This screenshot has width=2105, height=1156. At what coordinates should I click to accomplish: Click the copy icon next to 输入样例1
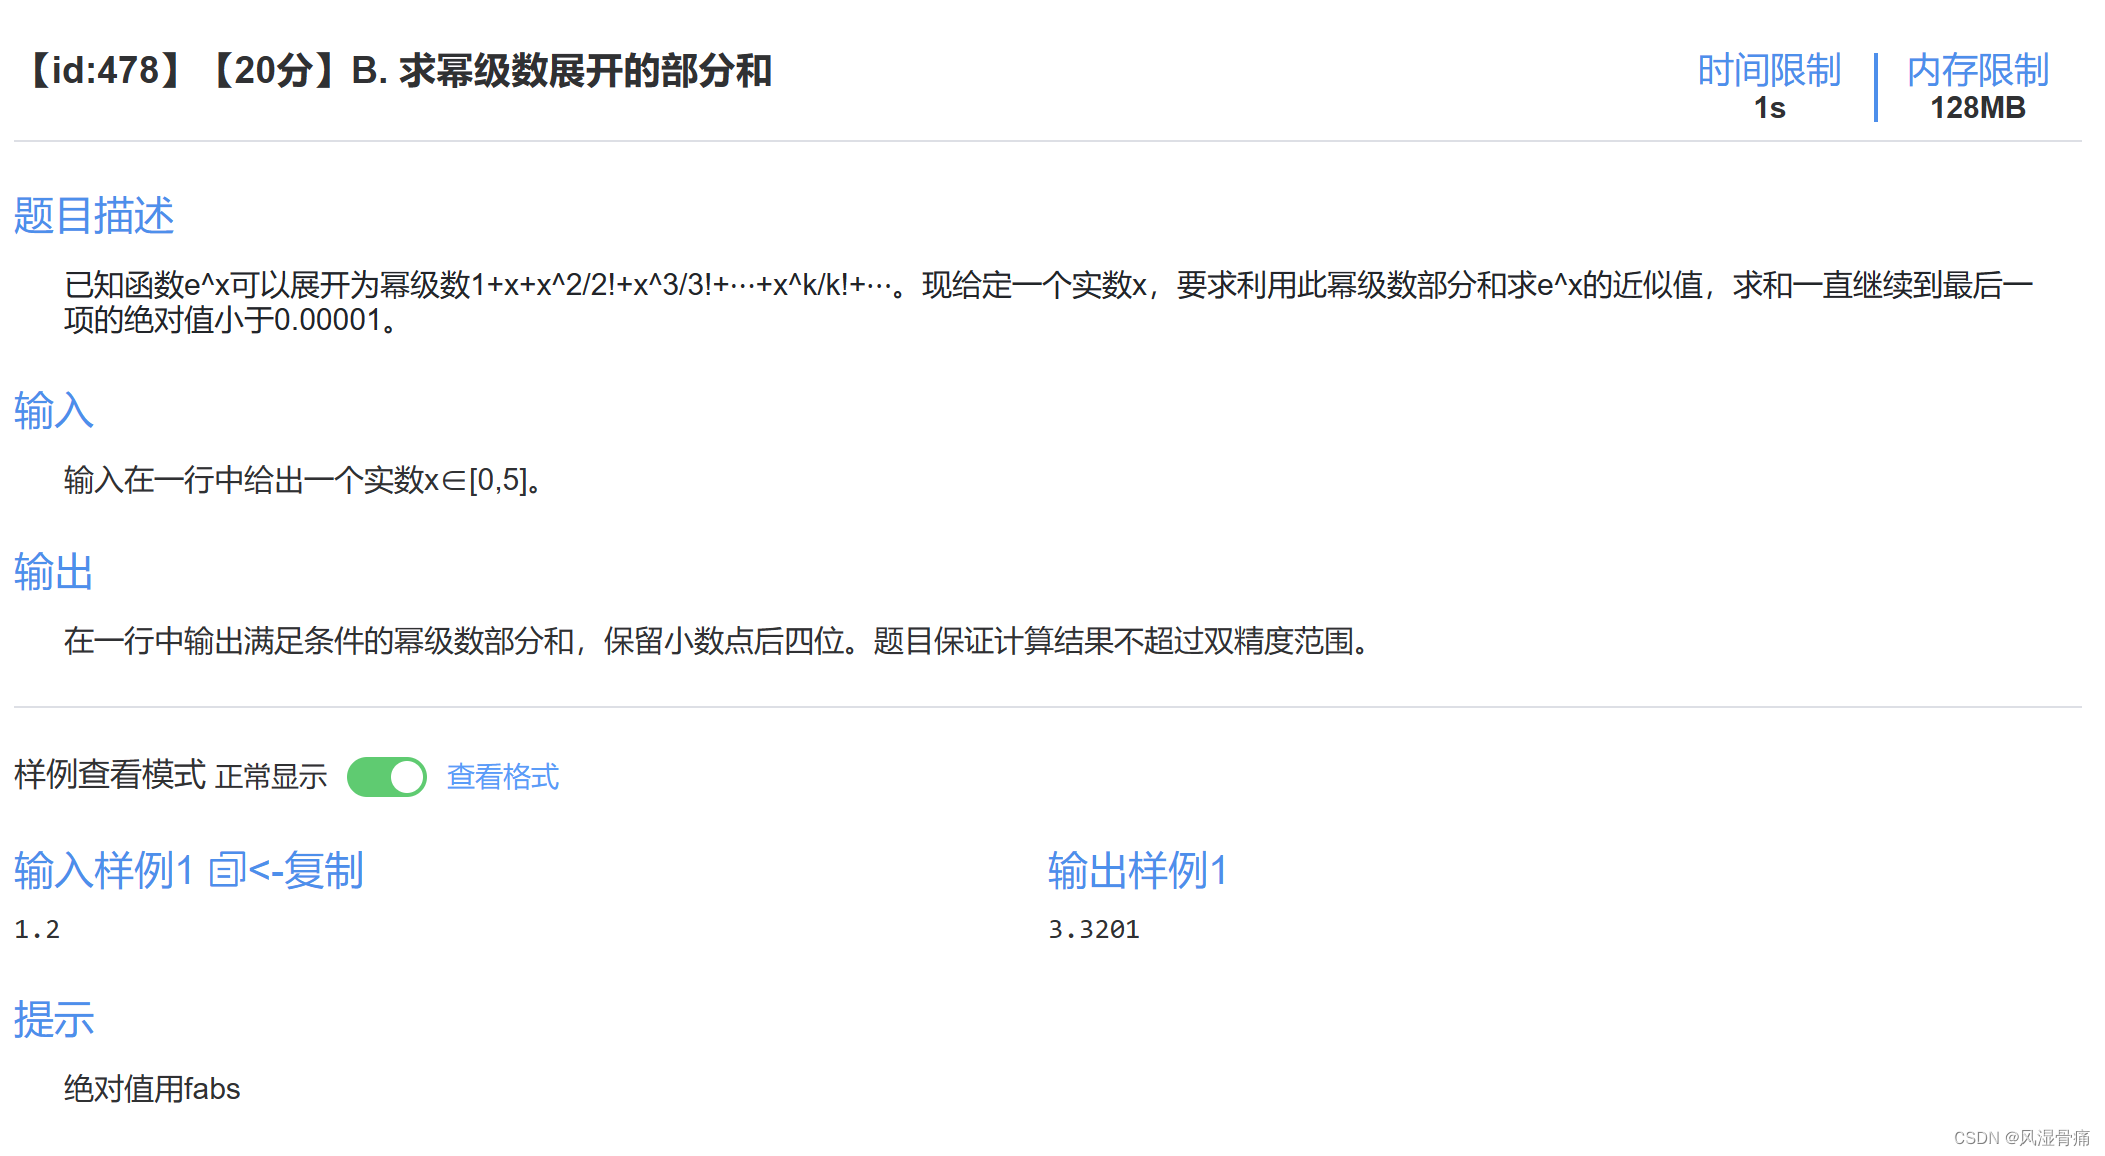tap(227, 870)
